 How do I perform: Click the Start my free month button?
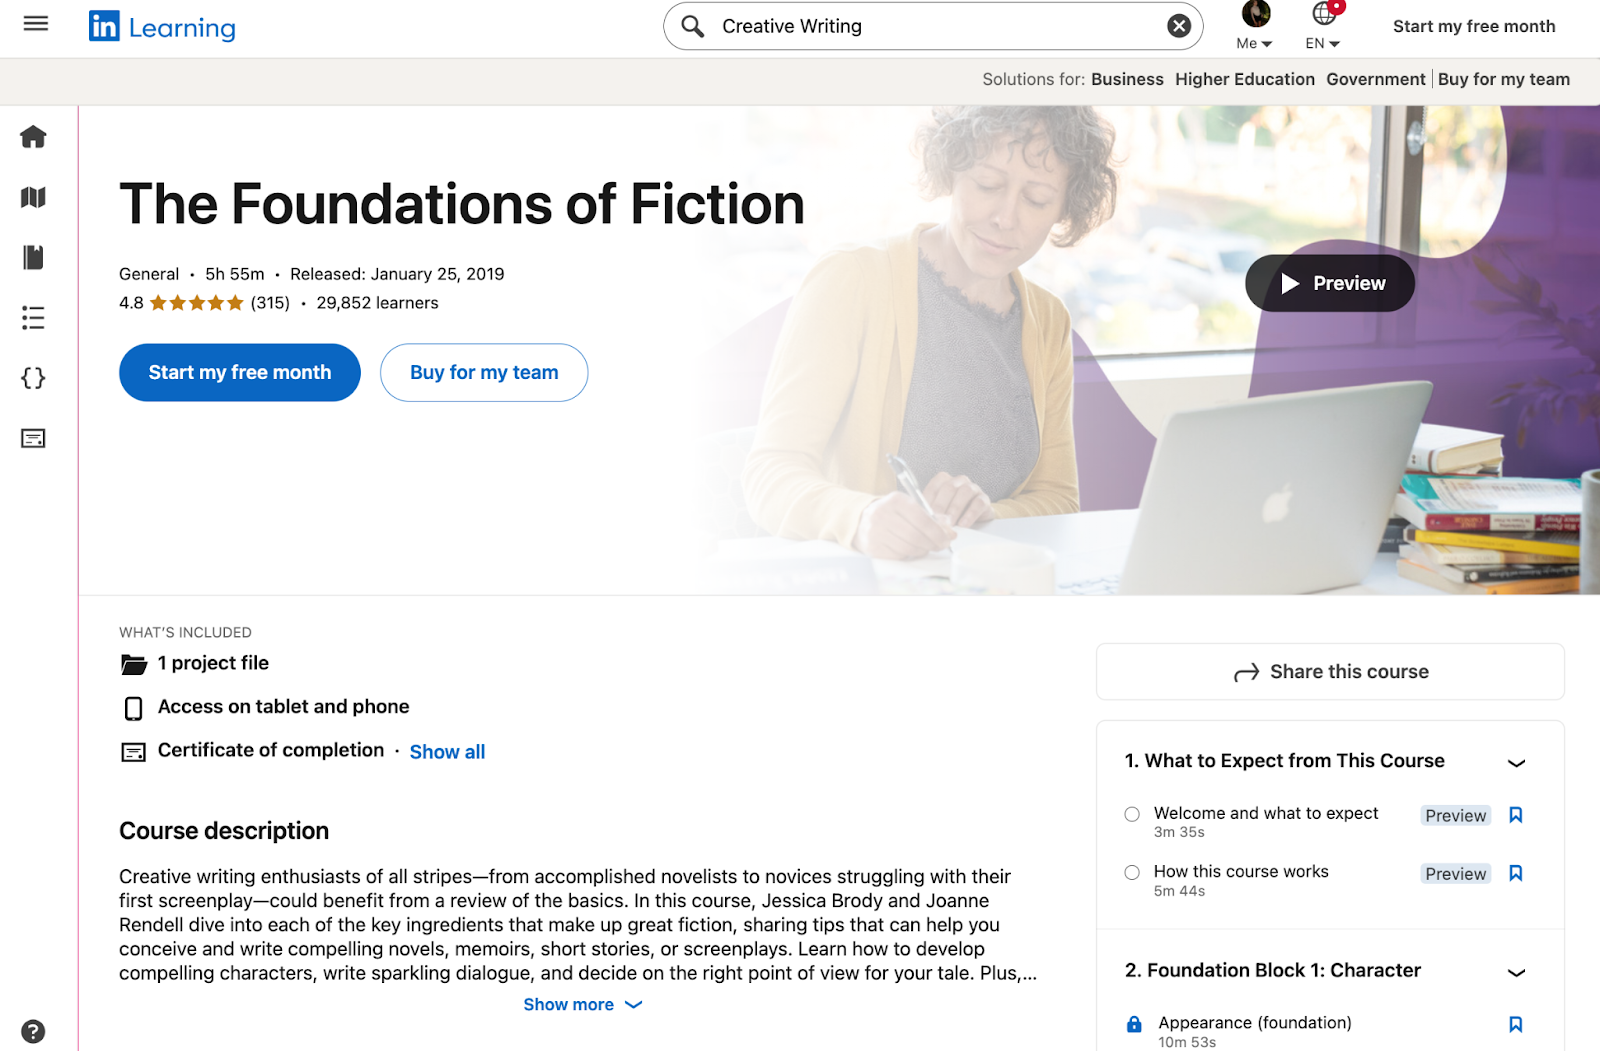pyautogui.click(x=239, y=372)
